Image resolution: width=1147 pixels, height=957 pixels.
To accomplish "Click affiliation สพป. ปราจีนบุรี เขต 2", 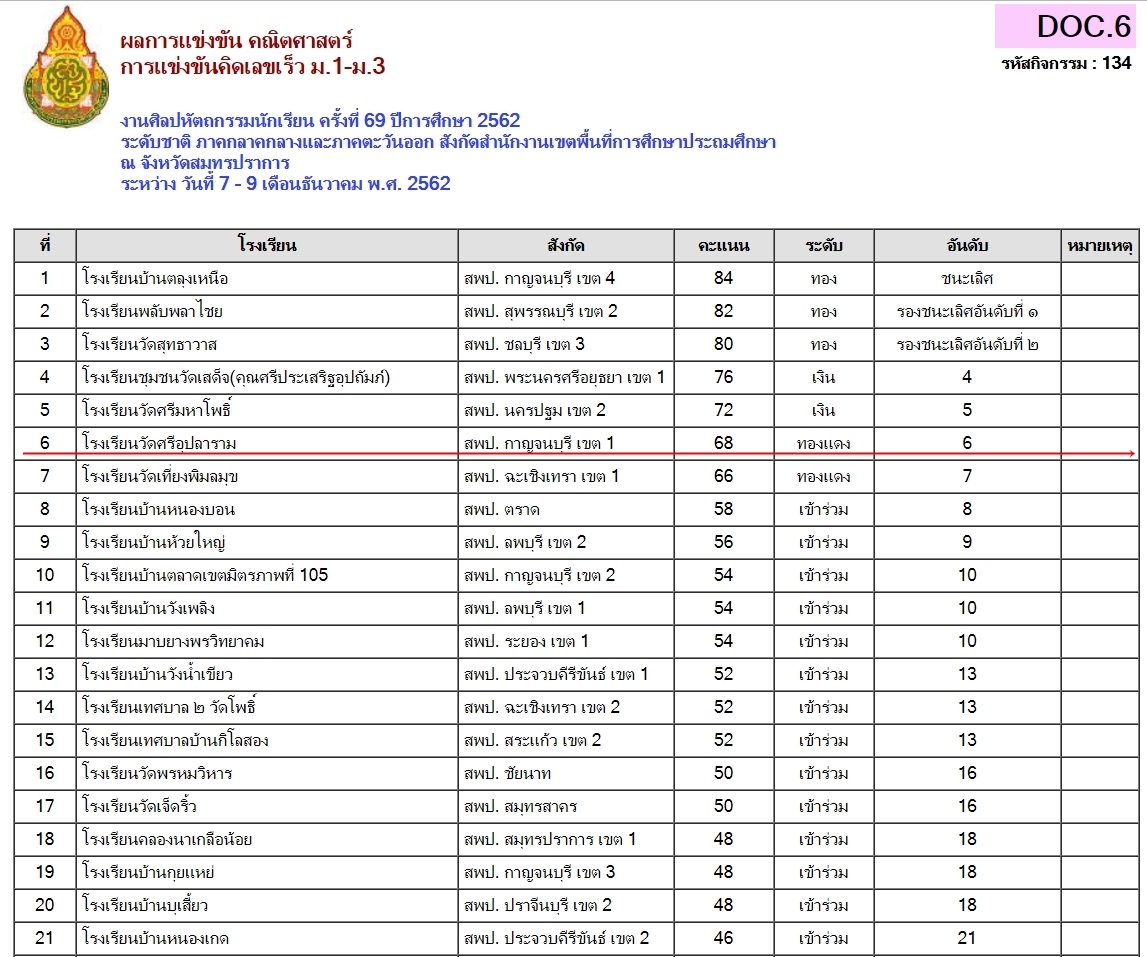I will pyautogui.click(x=538, y=905).
